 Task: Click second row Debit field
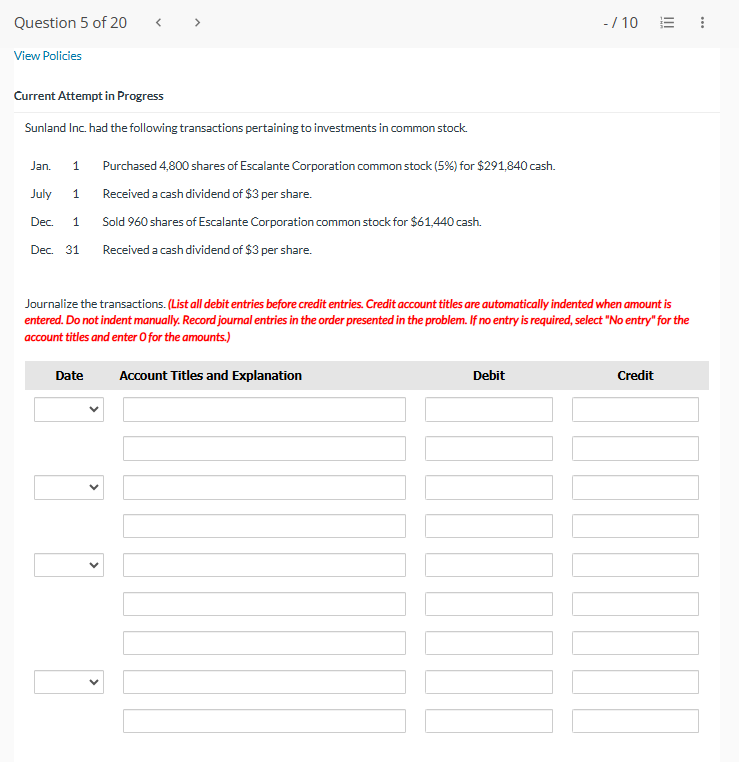click(x=489, y=448)
